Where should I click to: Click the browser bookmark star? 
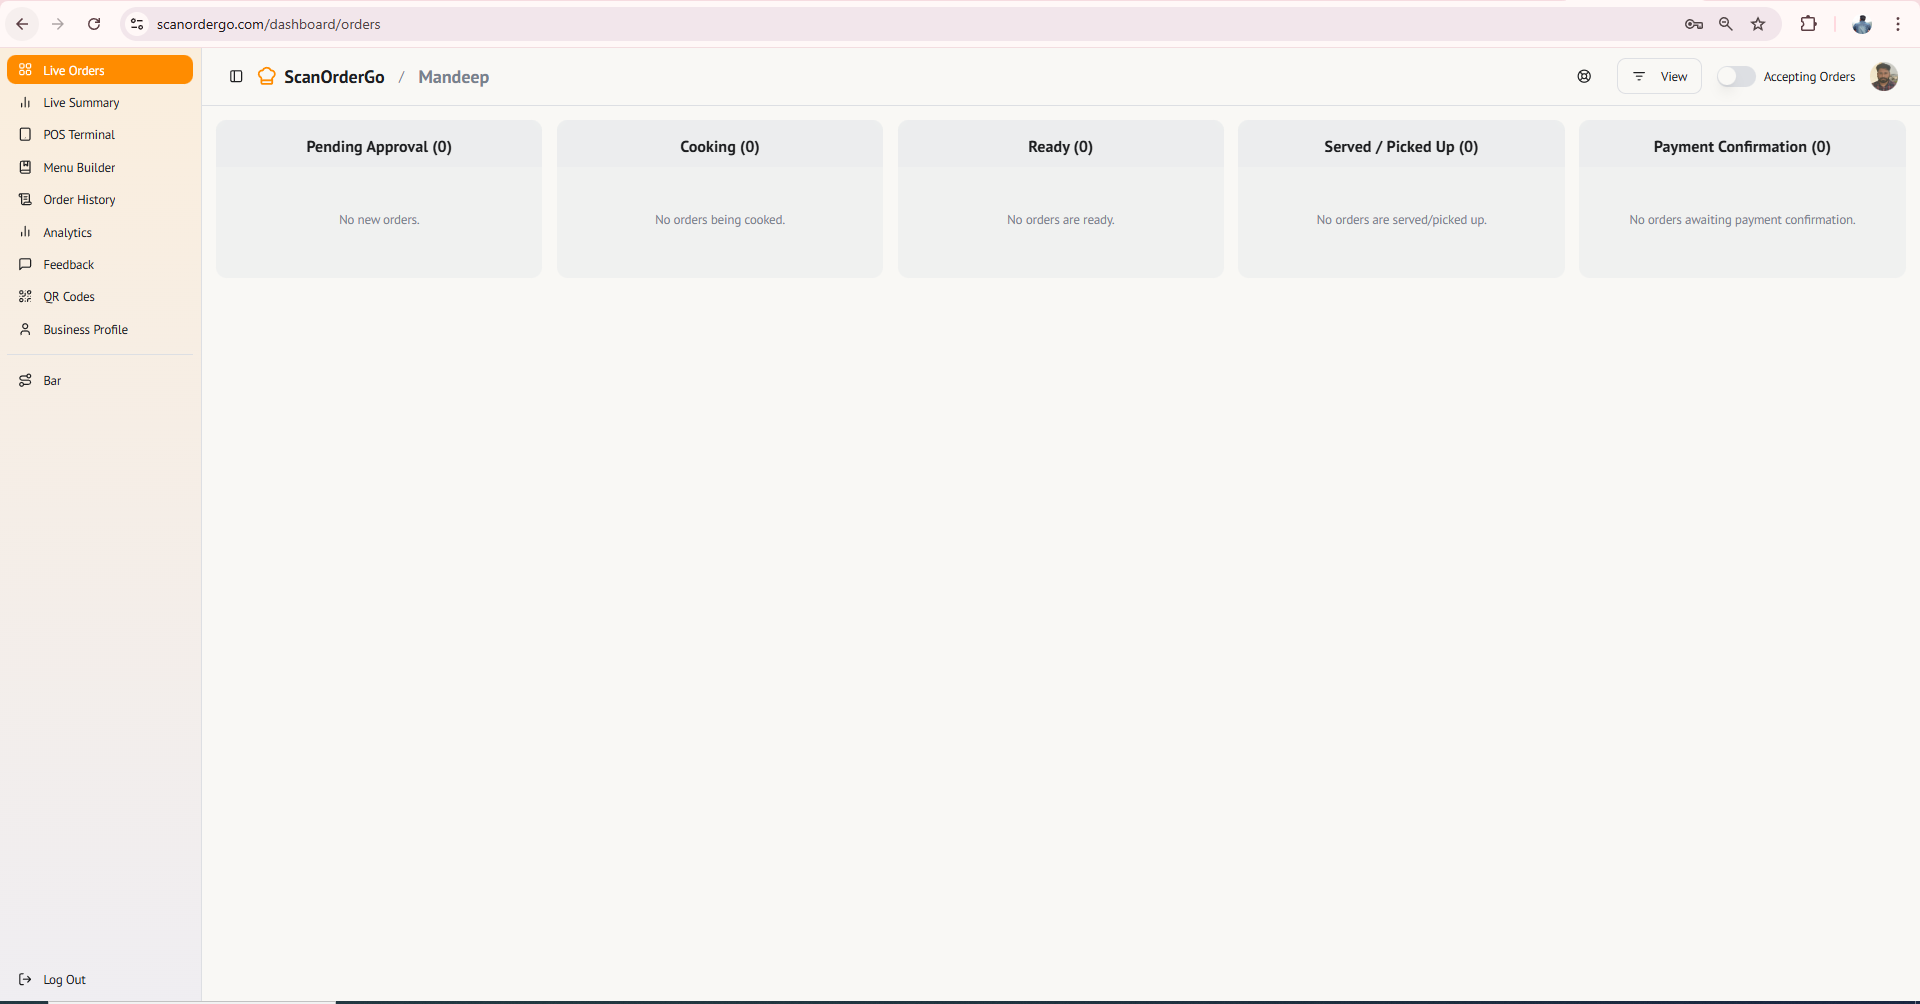click(x=1758, y=23)
